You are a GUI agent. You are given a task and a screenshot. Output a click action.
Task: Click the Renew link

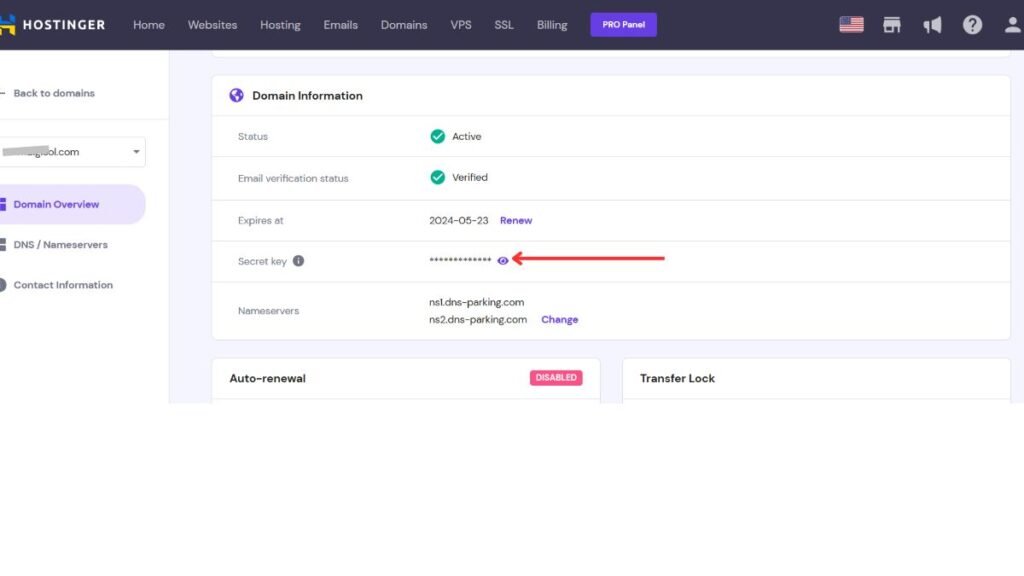(x=516, y=221)
